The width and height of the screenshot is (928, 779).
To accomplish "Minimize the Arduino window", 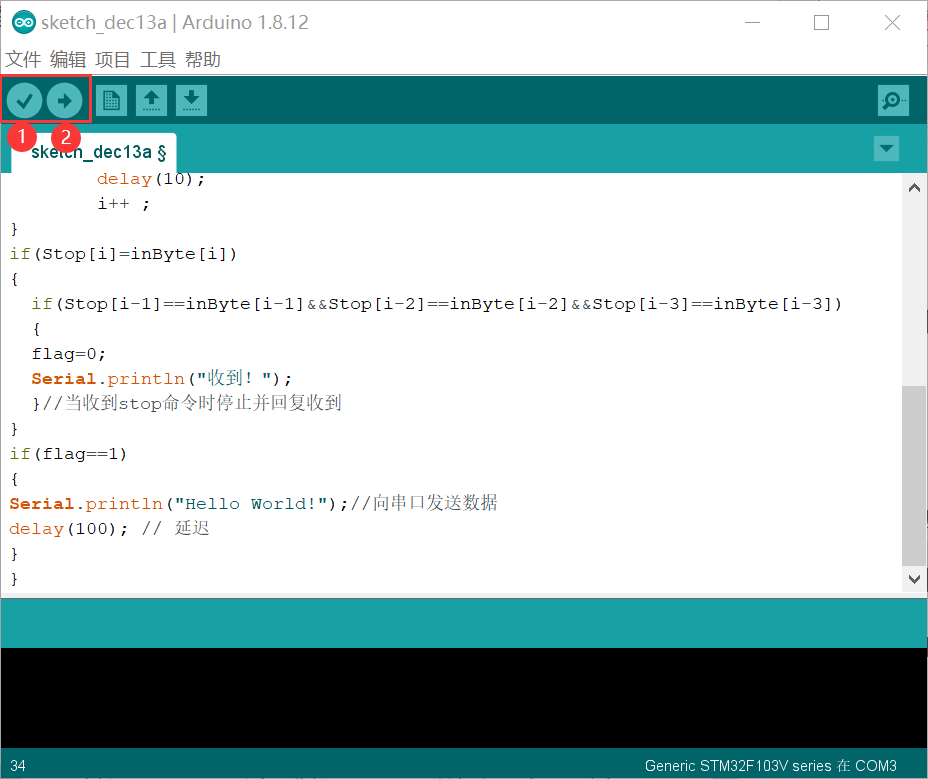I will coord(752,22).
